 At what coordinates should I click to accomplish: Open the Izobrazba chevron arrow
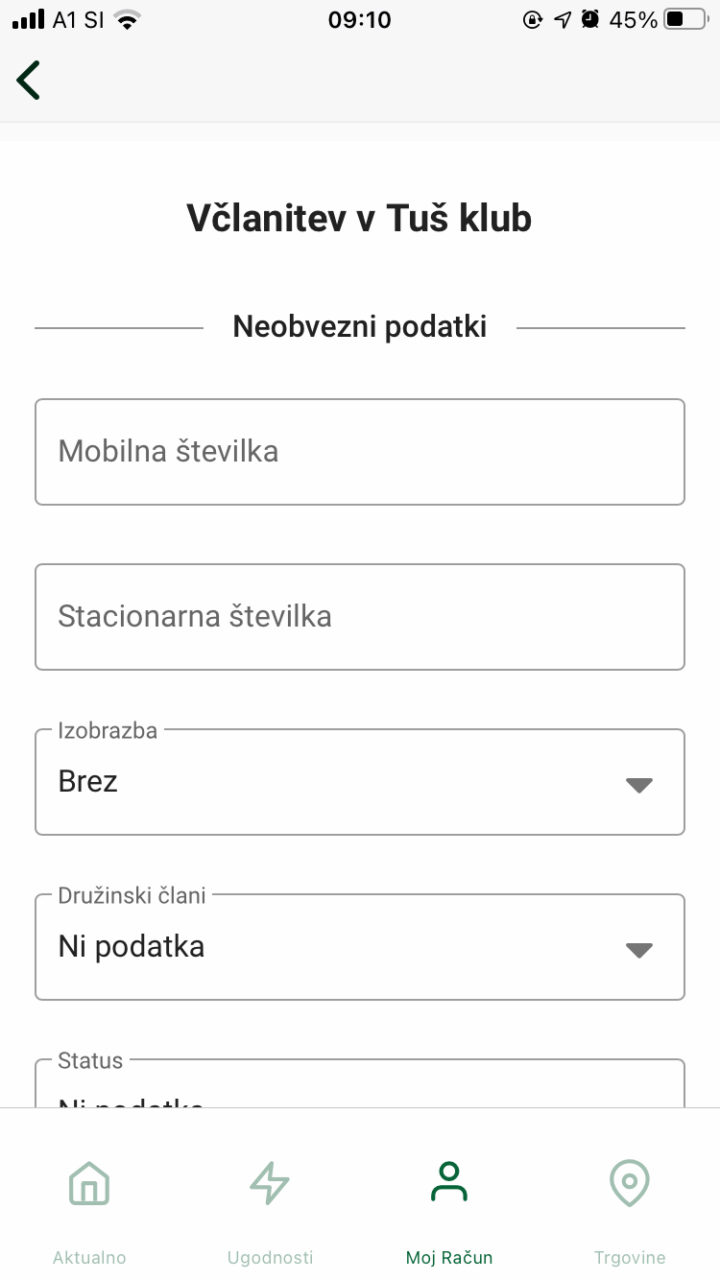641,784
